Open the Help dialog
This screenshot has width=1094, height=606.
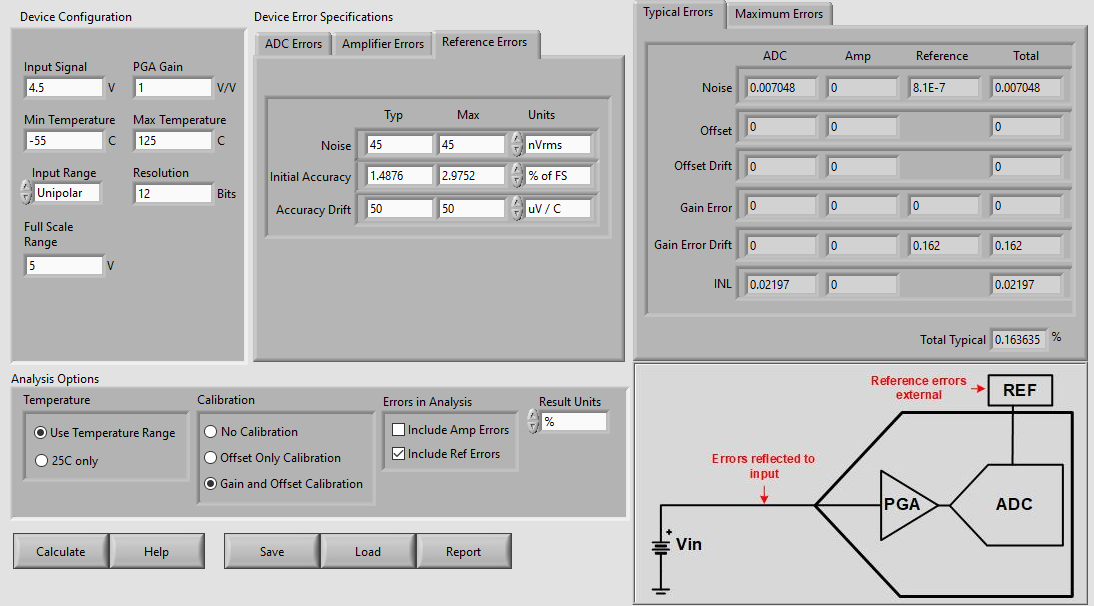(x=157, y=551)
